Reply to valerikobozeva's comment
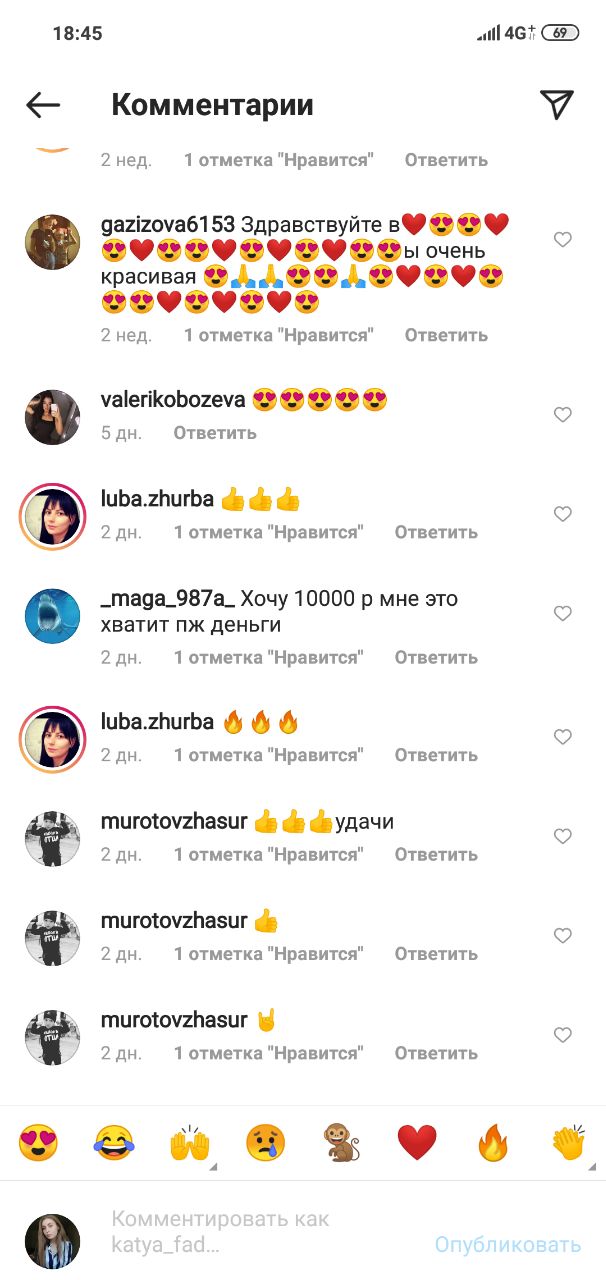 215,433
